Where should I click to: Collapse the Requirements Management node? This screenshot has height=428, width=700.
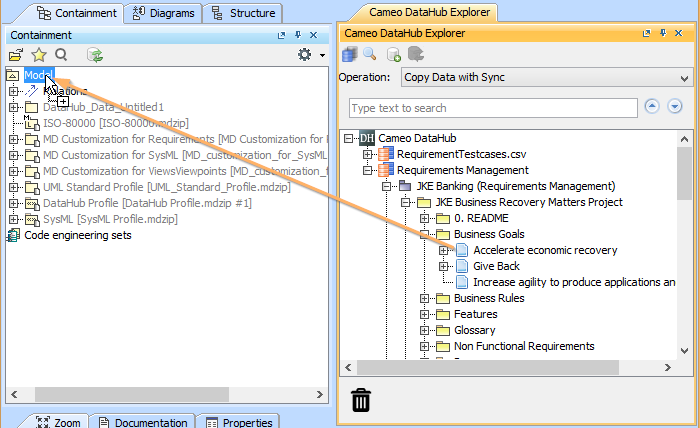[368, 170]
